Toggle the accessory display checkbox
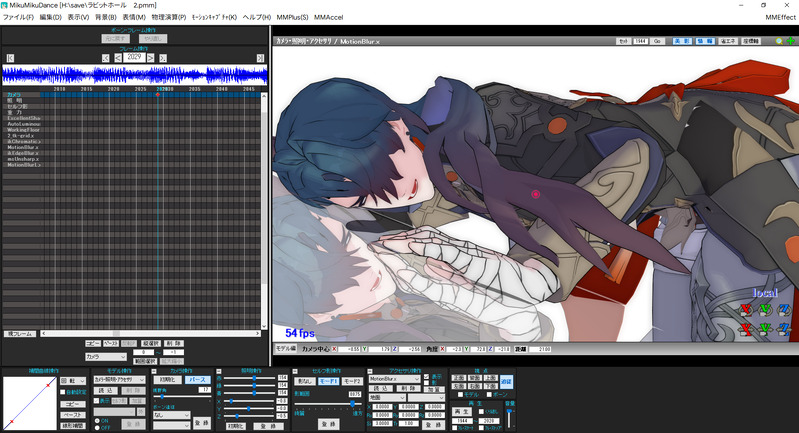The image size is (799, 433). (x=427, y=376)
